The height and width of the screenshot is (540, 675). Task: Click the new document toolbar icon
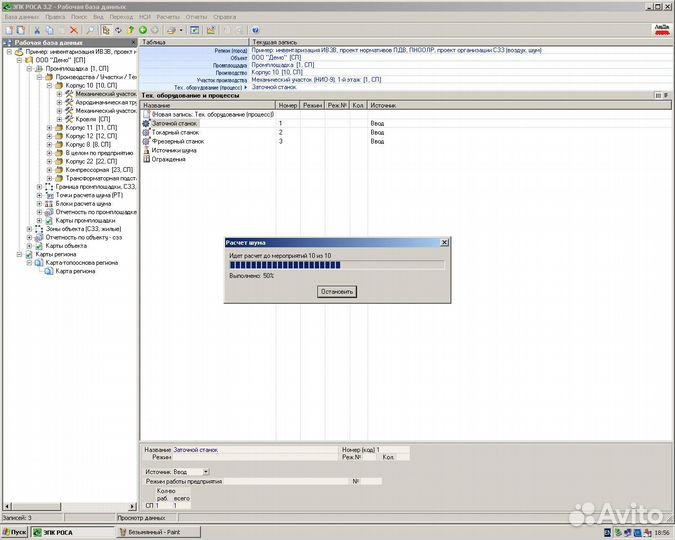(x=8, y=30)
